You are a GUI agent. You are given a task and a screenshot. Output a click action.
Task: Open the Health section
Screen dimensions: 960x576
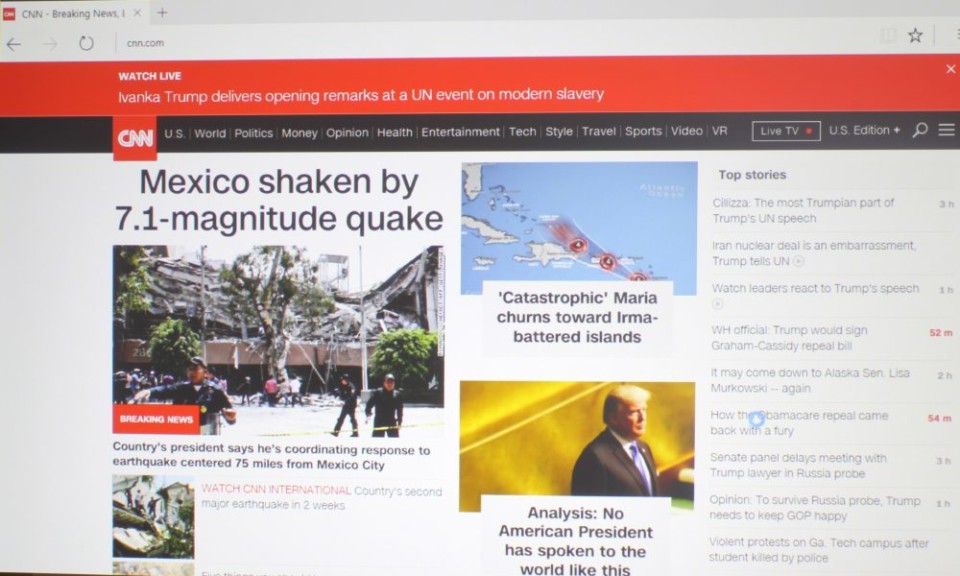click(394, 132)
